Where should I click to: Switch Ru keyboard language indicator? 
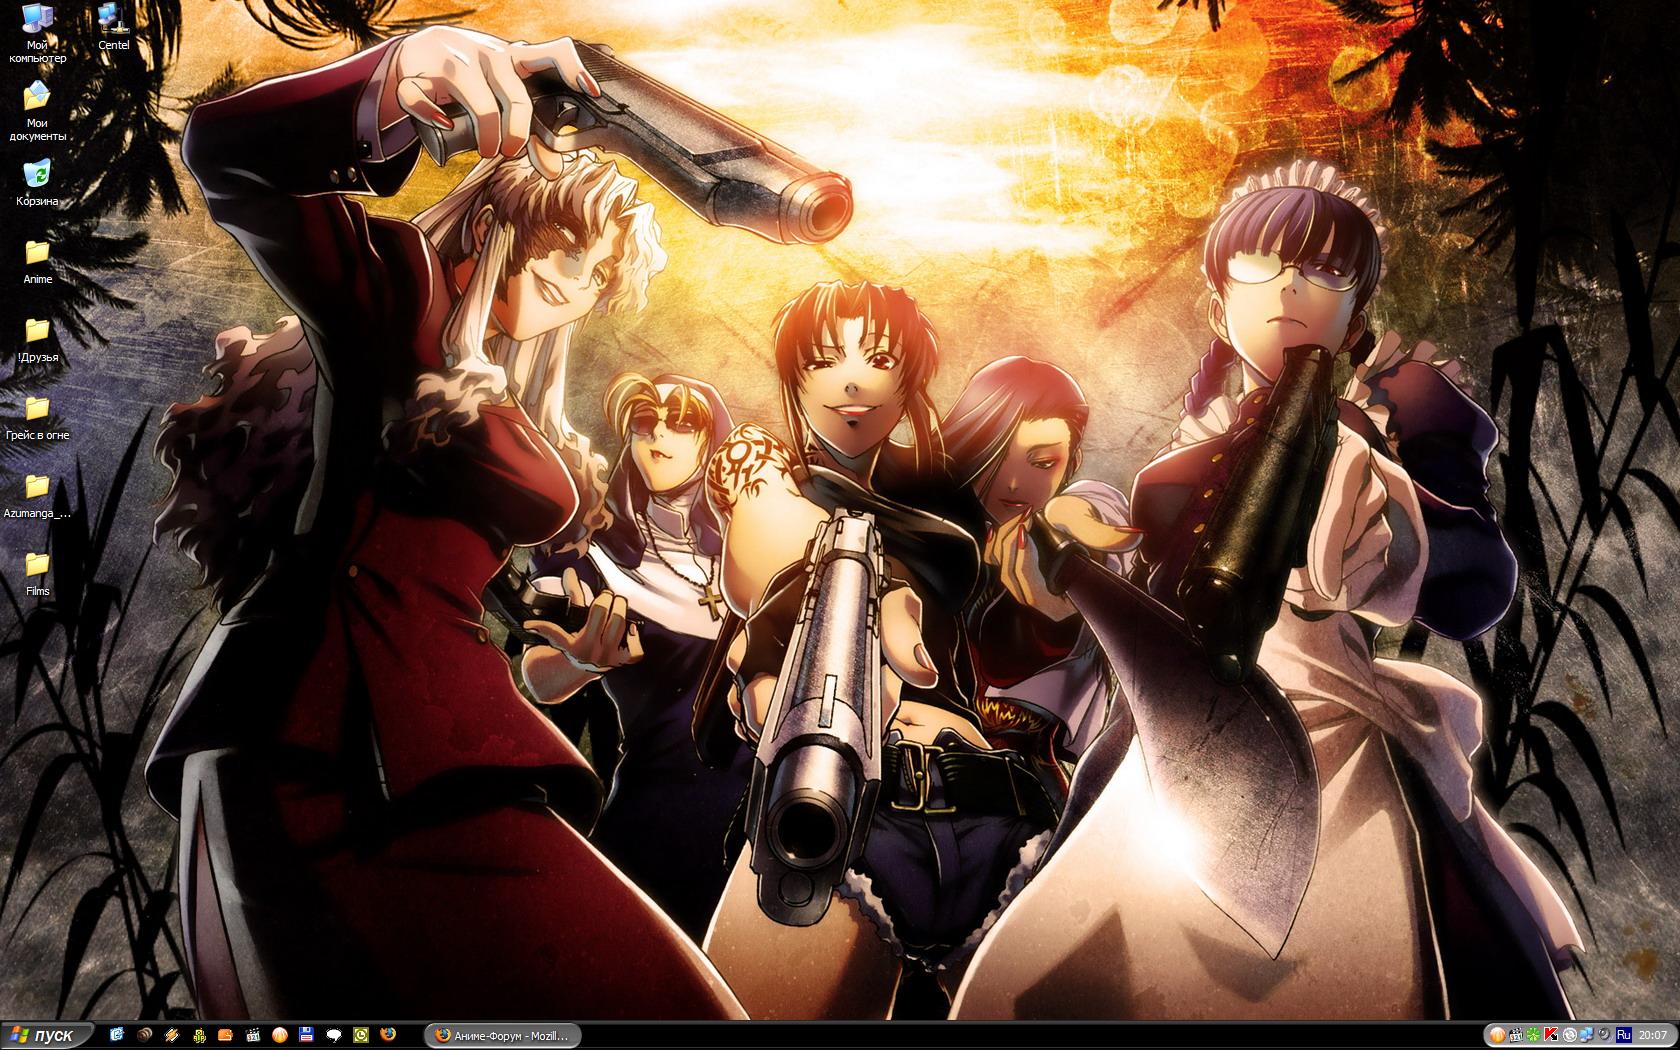click(1624, 1035)
